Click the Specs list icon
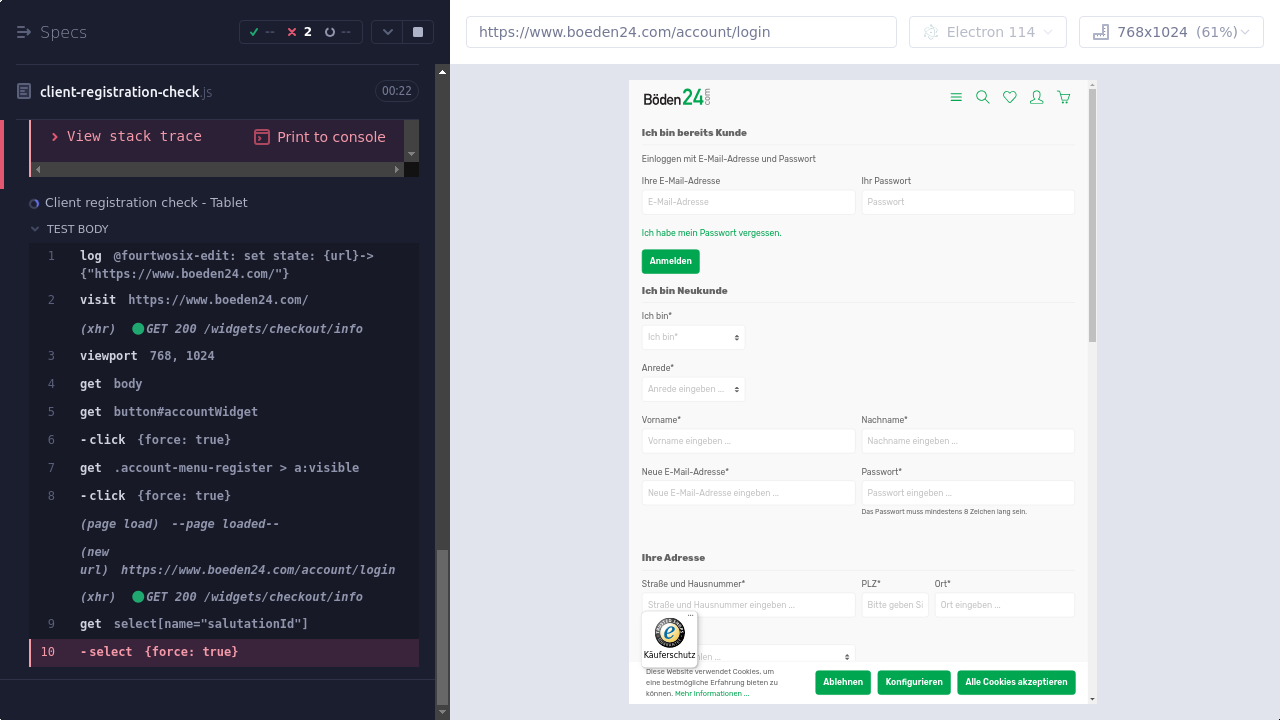Screen dimensions: 1280x720 (x=24, y=32)
